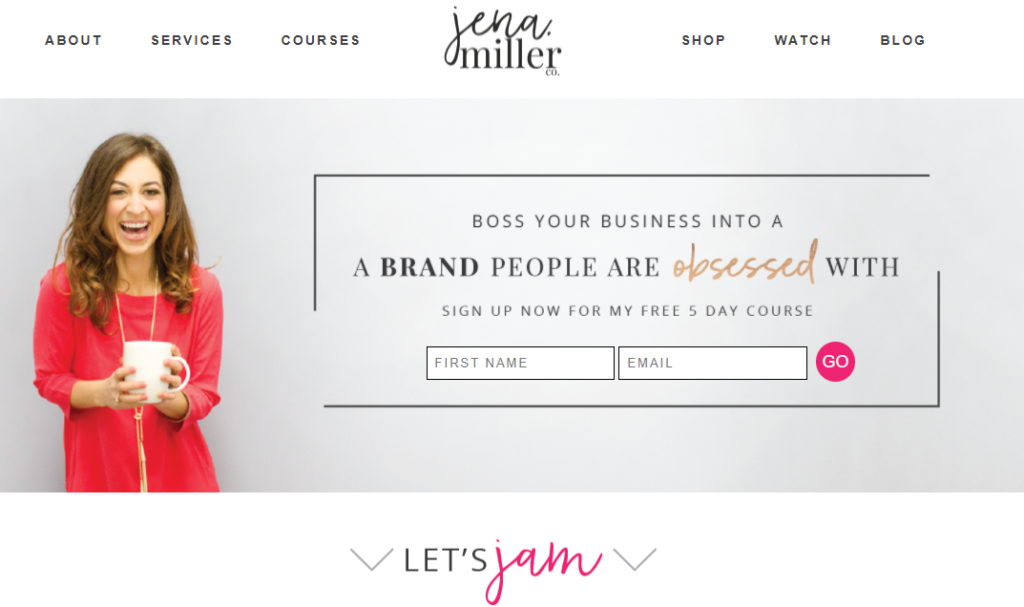
Task: Click the white coffee mug in the photo
Action: coord(154,370)
